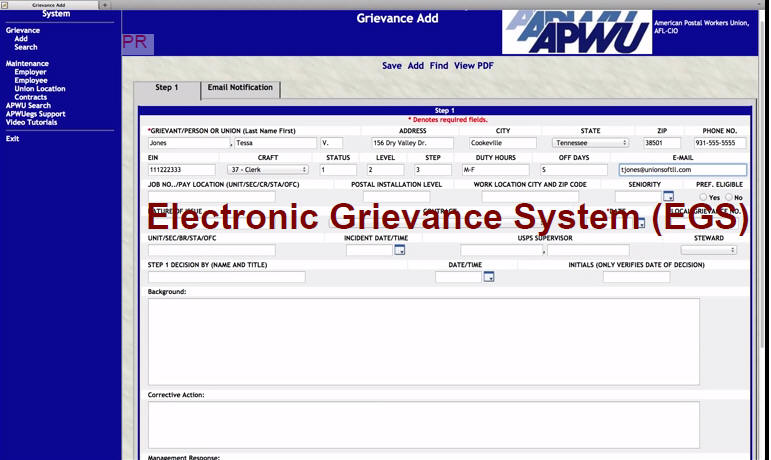Click the City field containing Cookeville
Screen dimensions: 771x460
[x=503, y=143]
